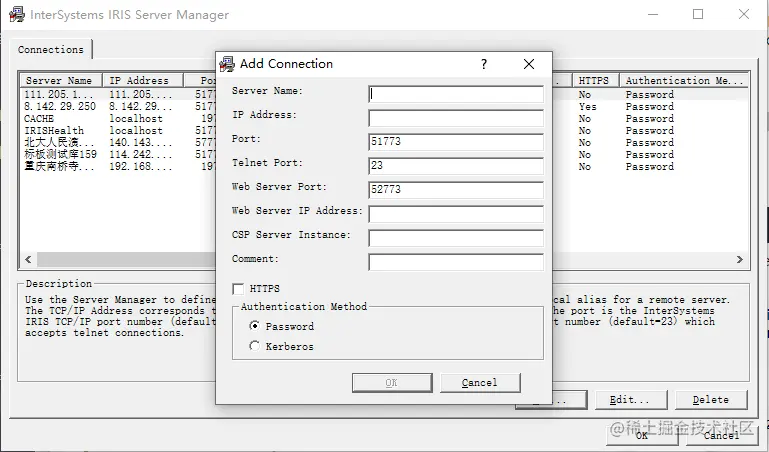769x452 pixels.
Task: Enable the HTTPS checkbox
Action: tap(238, 289)
